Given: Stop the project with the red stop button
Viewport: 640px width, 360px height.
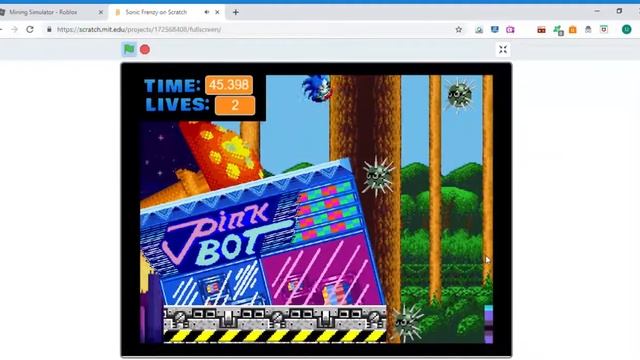Looking at the screenshot, I should 145,49.
